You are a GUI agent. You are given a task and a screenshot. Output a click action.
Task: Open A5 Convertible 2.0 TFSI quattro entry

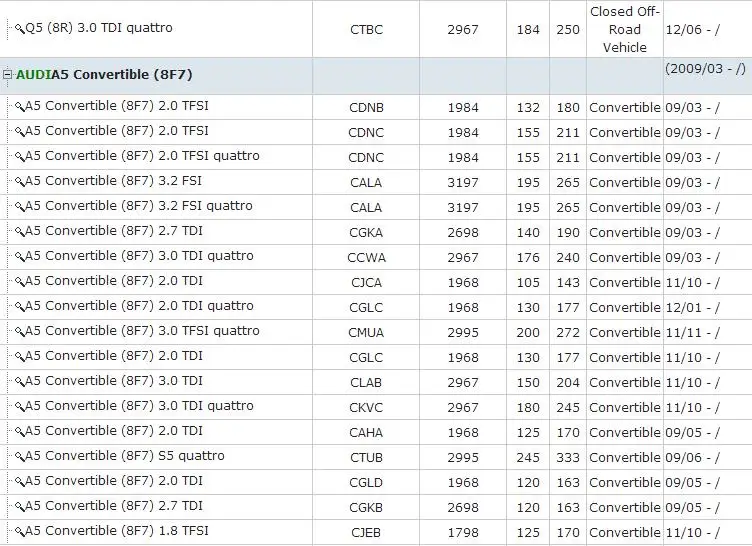(x=142, y=156)
